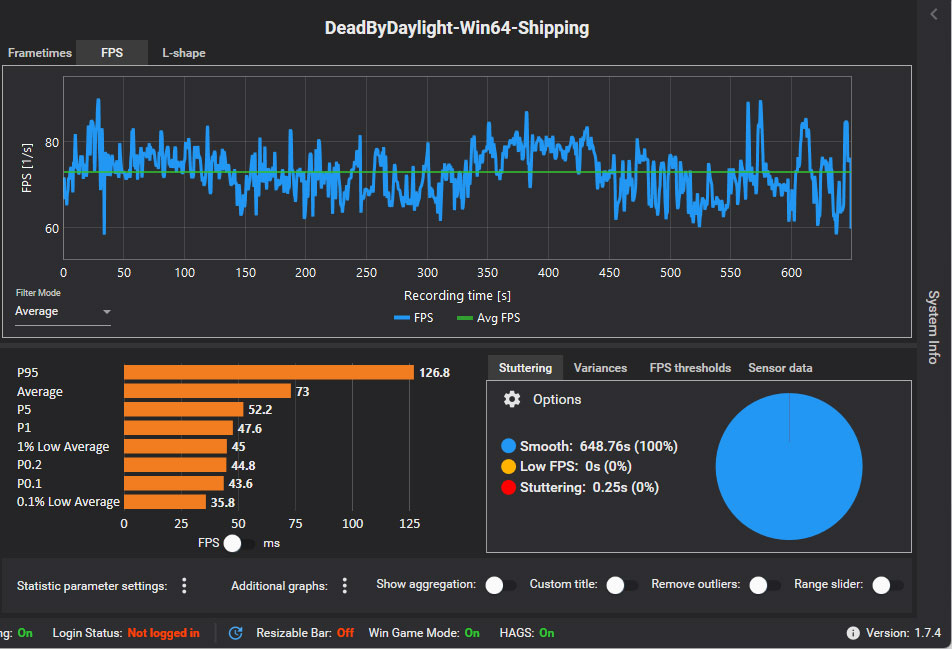
Task: Show the FPS thresholds tab
Action: coord(690,368)
